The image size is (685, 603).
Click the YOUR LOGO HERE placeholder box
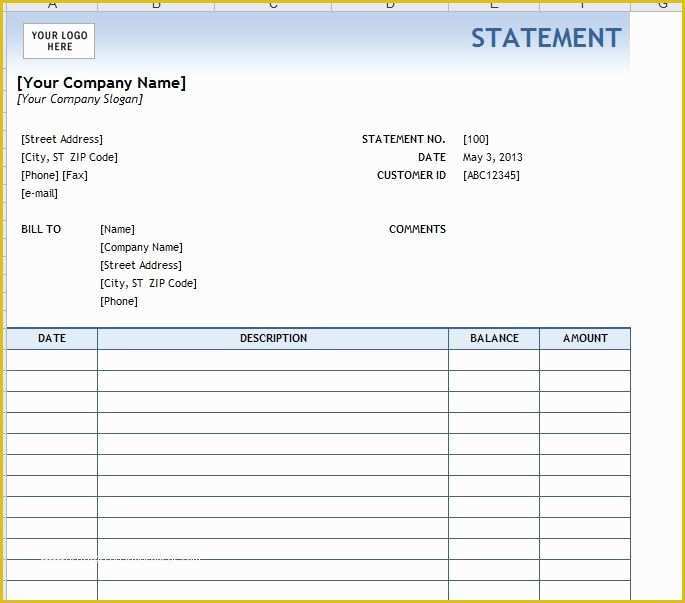(59, 41)
